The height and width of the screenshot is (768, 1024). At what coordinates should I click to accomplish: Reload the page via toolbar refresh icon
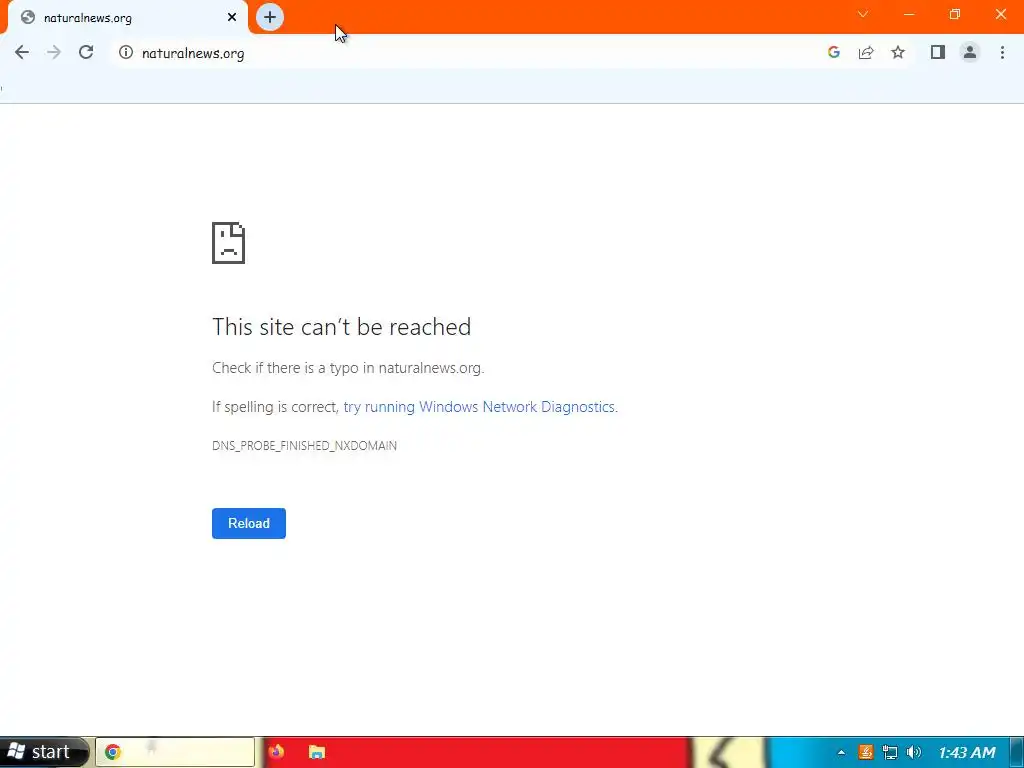(86, 53)
